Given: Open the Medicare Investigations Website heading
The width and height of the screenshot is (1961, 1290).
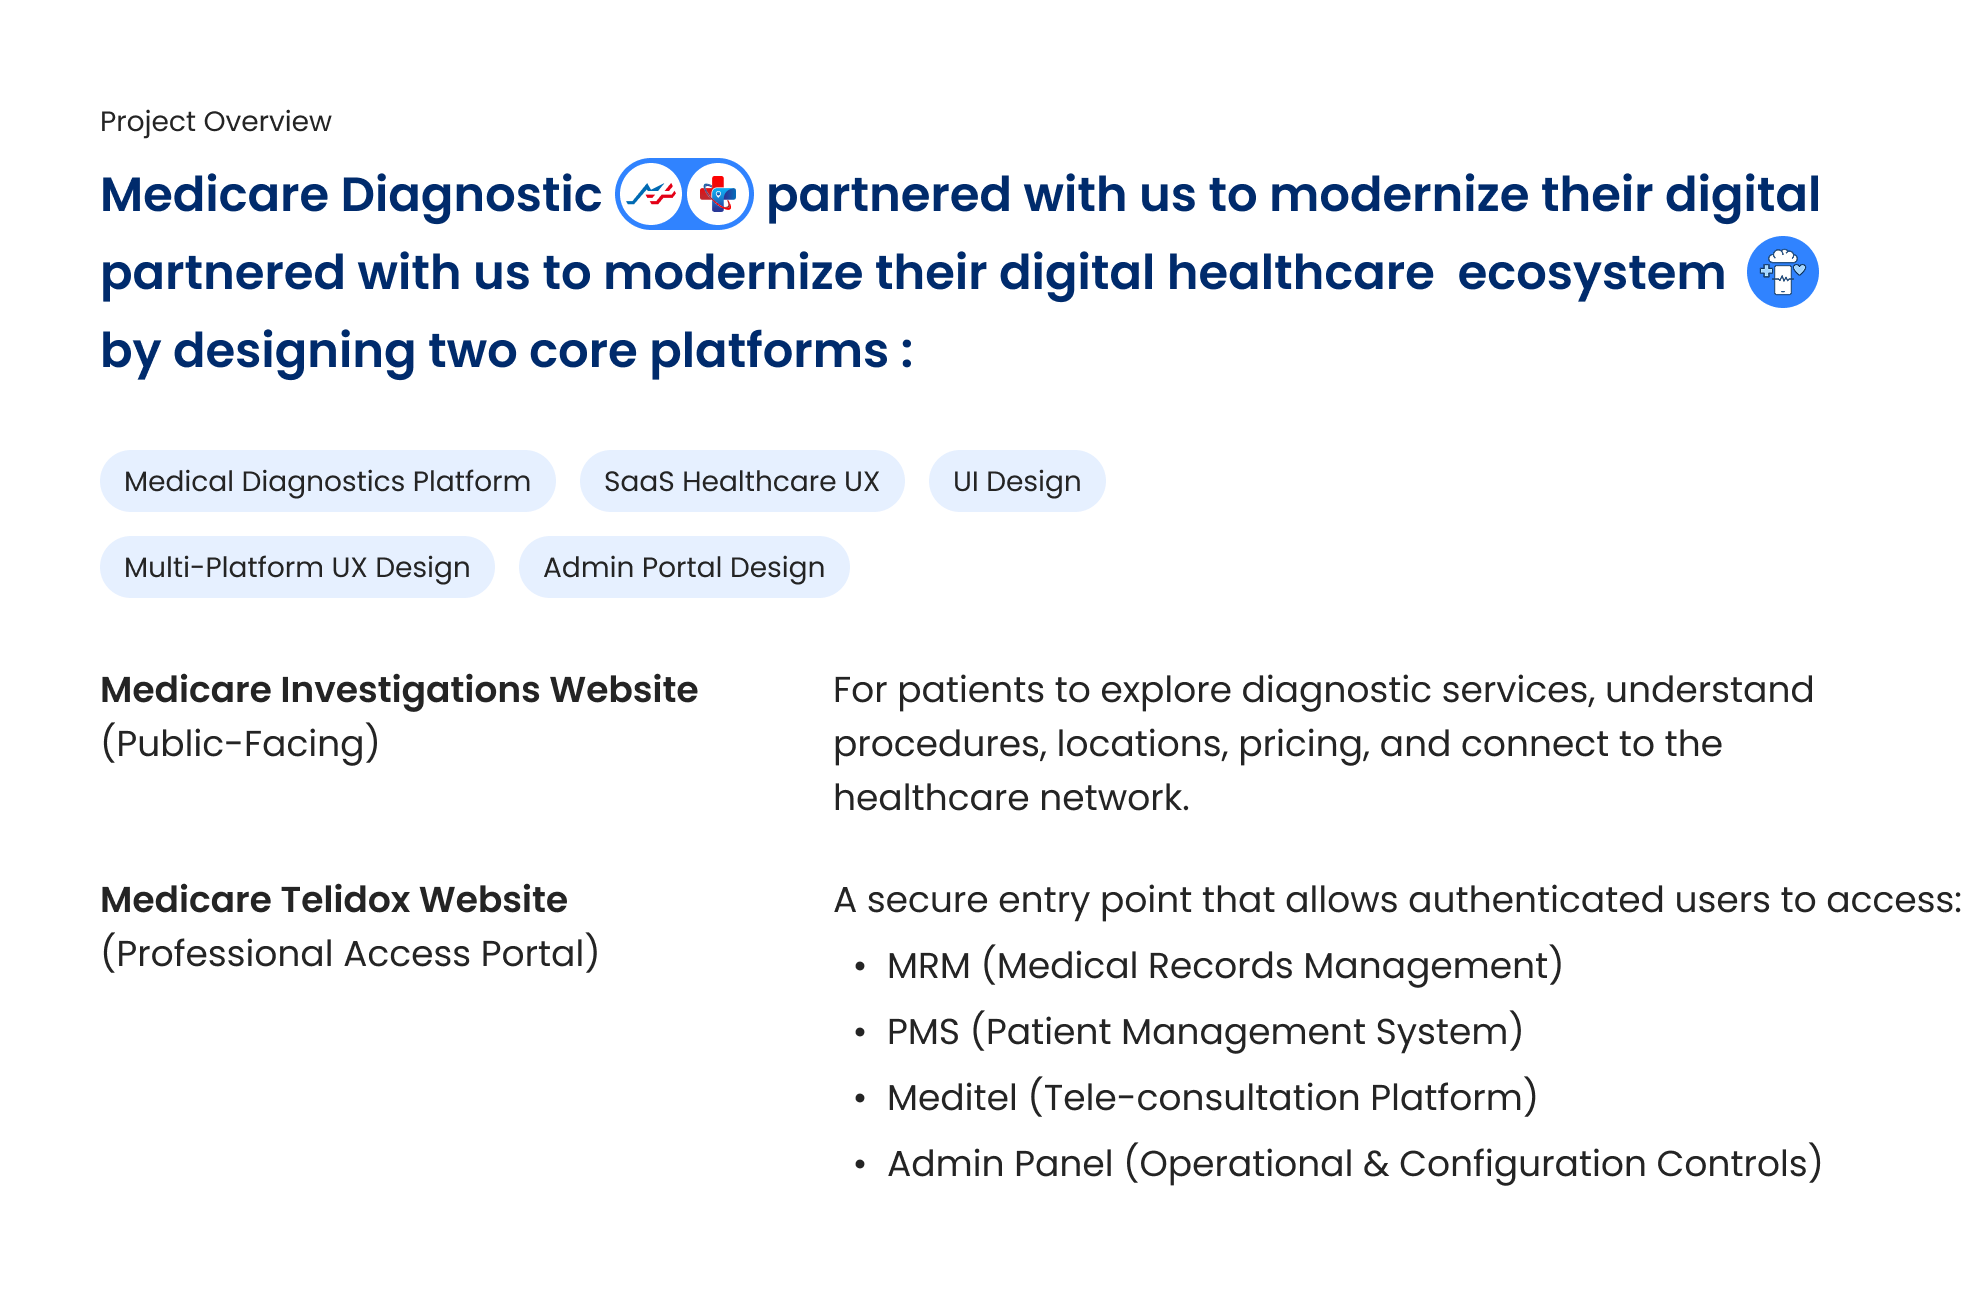Looking at the screenshot, I should tap(399, 689).
